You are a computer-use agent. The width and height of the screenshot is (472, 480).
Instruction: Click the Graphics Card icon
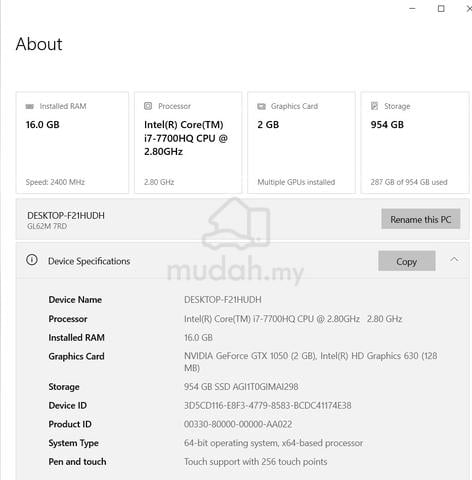click(261, 106)
